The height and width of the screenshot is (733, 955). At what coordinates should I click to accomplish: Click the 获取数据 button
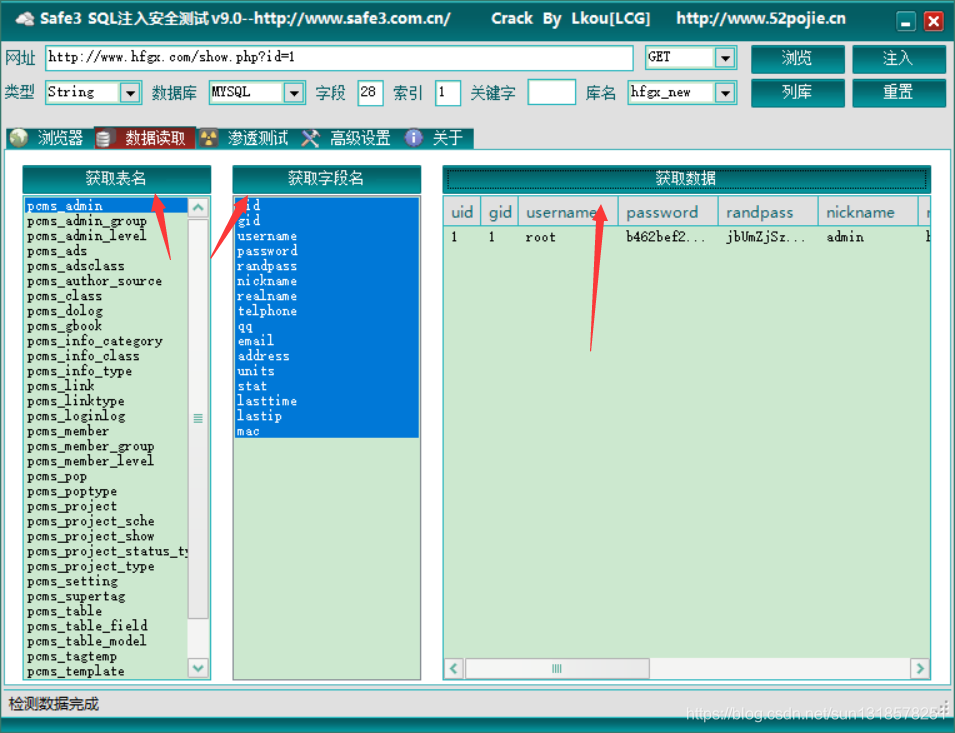686,179
